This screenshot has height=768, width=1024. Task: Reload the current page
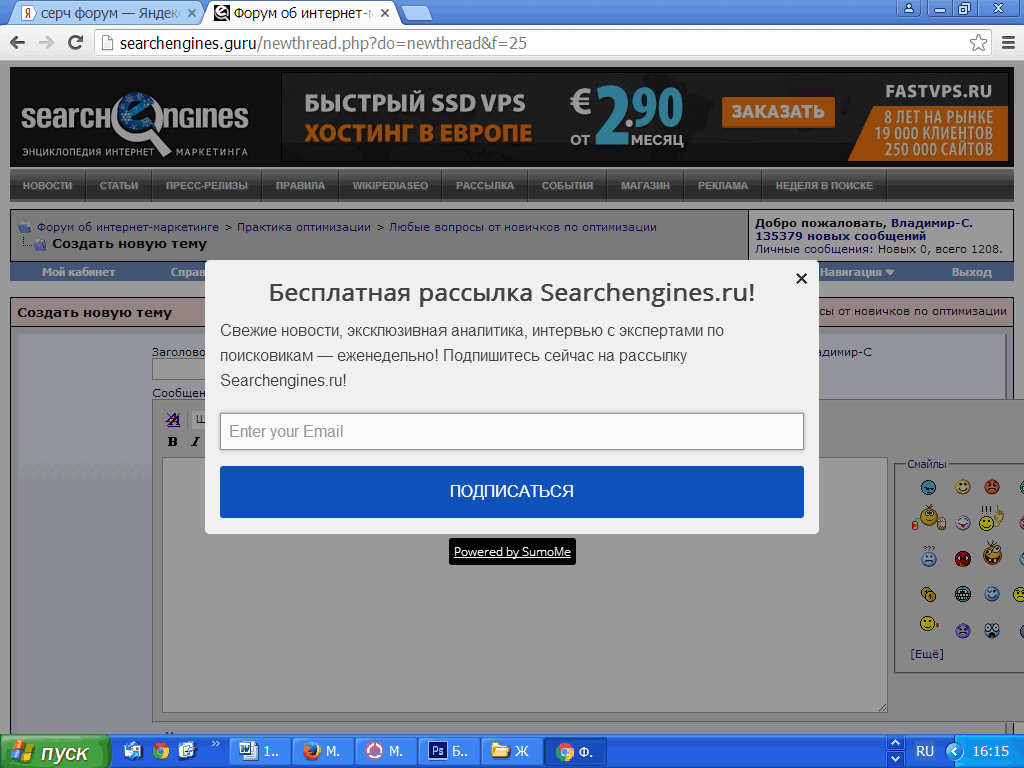point(76,43)
